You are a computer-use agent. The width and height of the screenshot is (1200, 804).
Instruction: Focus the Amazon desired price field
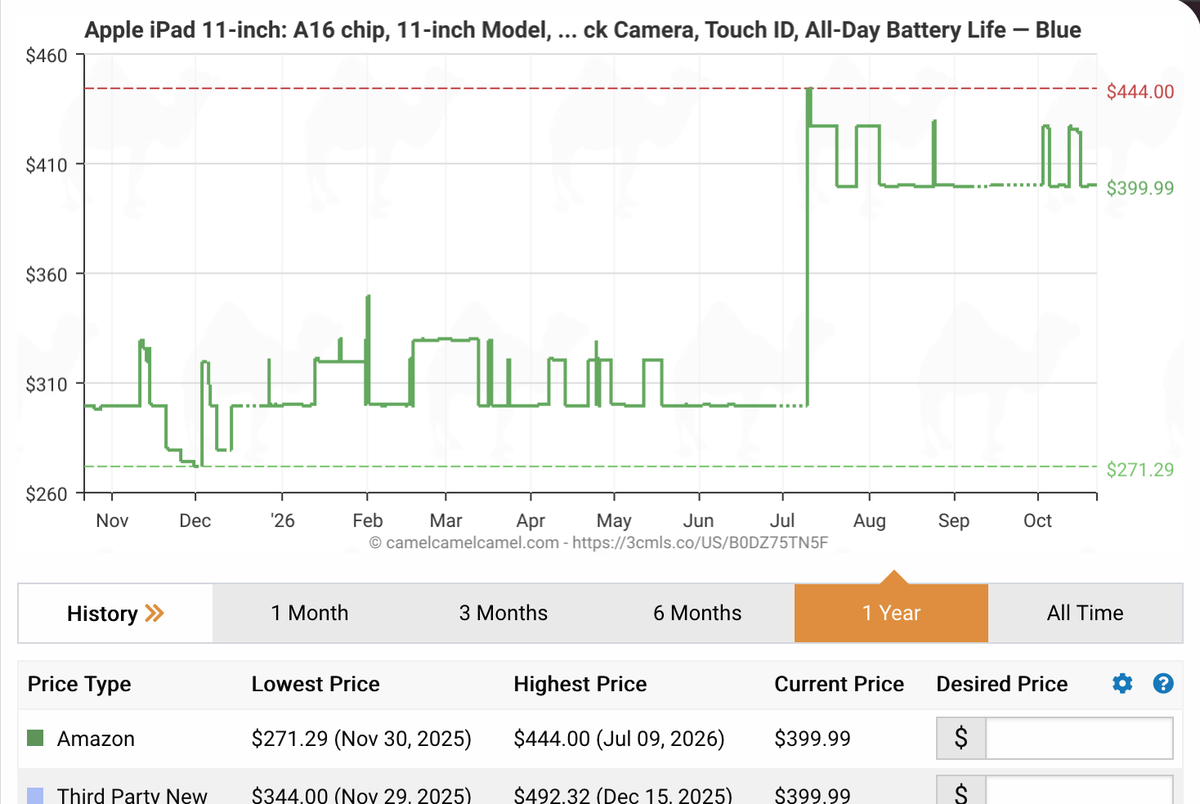pos(1079,739)
